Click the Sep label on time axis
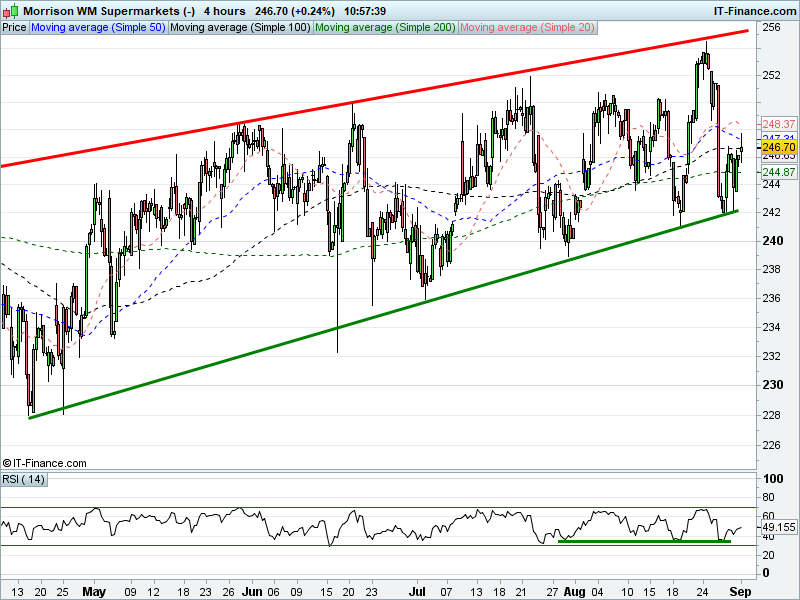Viewport: 800px width, 600px height. click(x=740, y=592)
